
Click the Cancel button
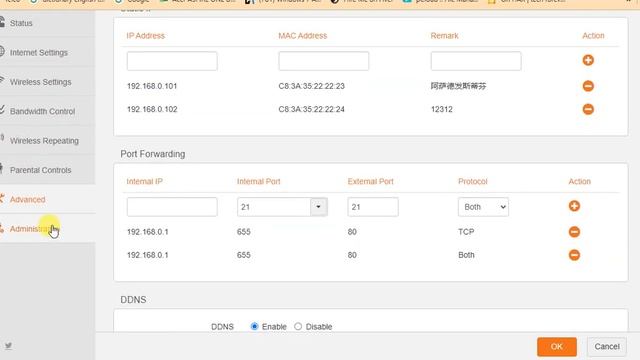coord(607,347)
